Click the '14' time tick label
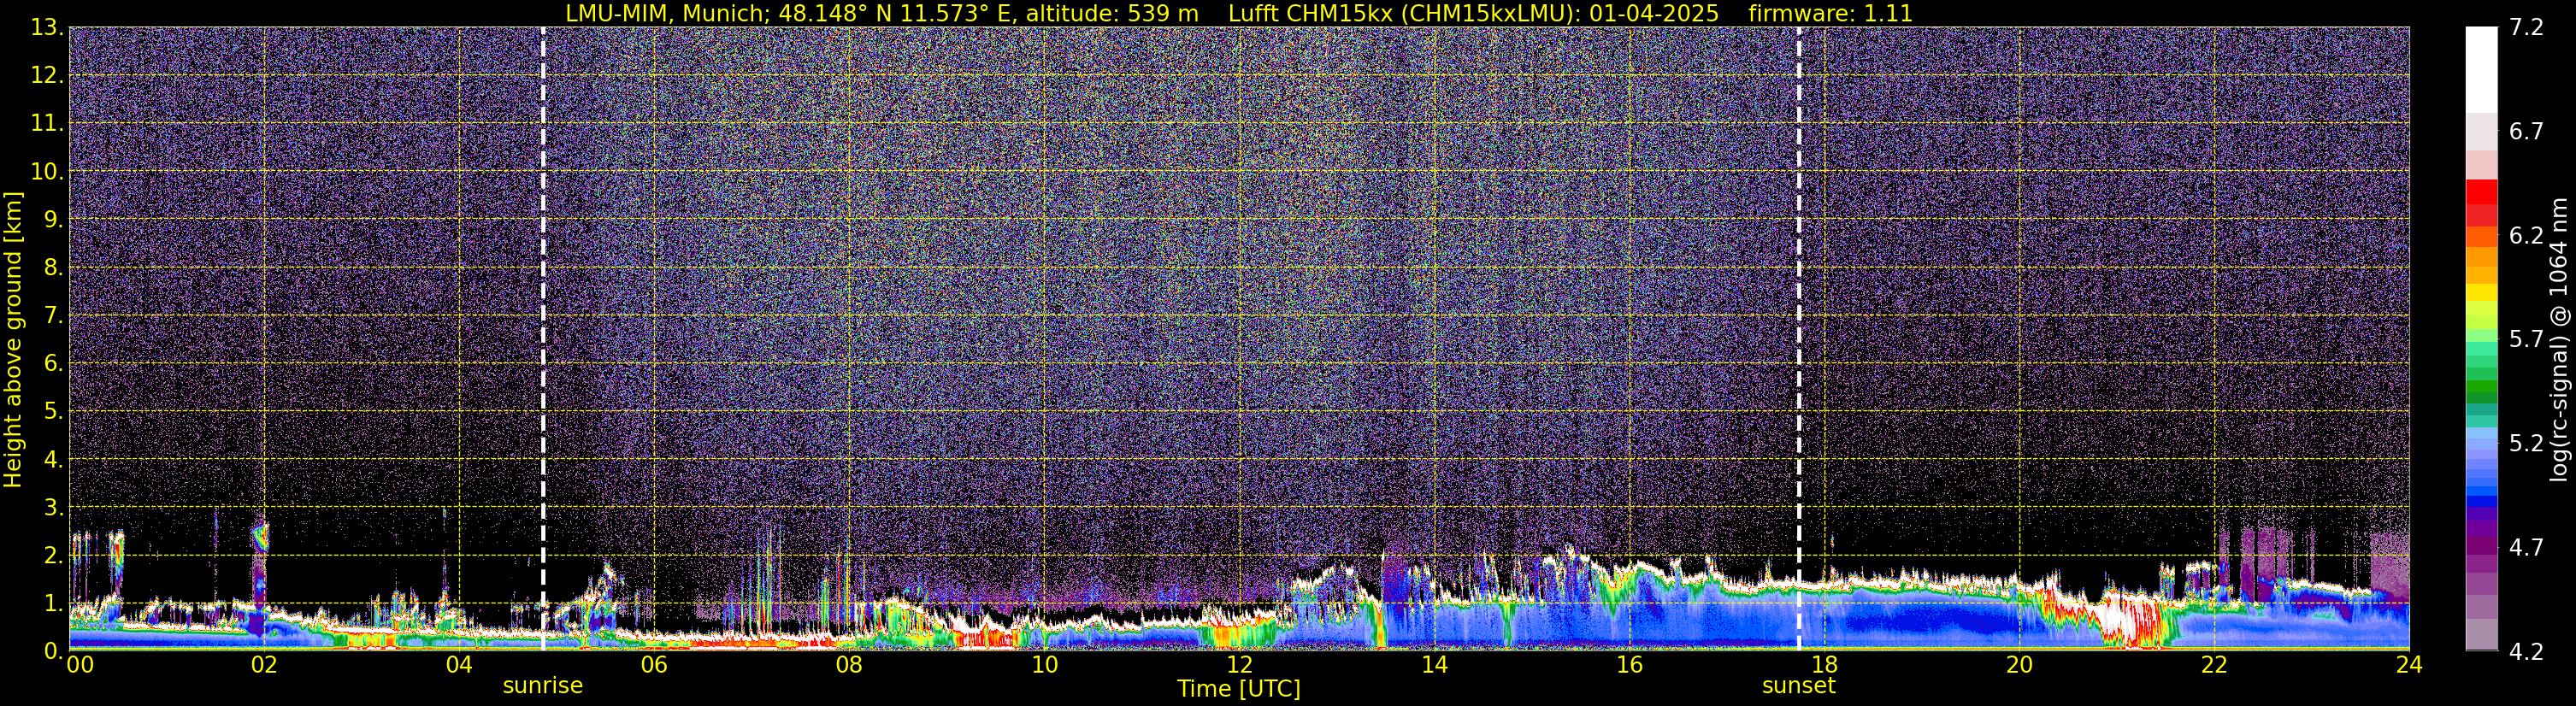Image resolution: width=2576 pixels, height=706 pixels. [x=1434, y=665]
